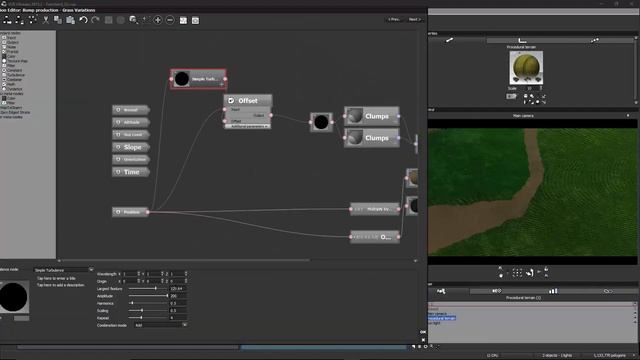Adjust the Repeat slider

click(149, 318)
